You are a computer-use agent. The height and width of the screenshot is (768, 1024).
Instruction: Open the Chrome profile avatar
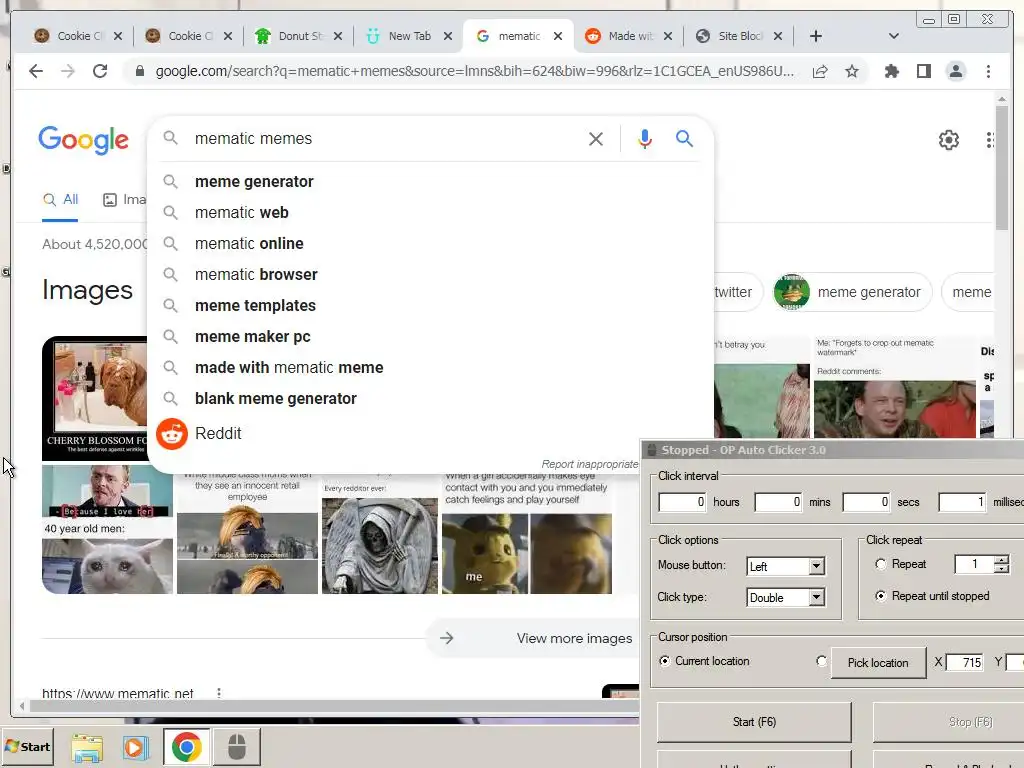pyautogui.click(x=955, y=71)
